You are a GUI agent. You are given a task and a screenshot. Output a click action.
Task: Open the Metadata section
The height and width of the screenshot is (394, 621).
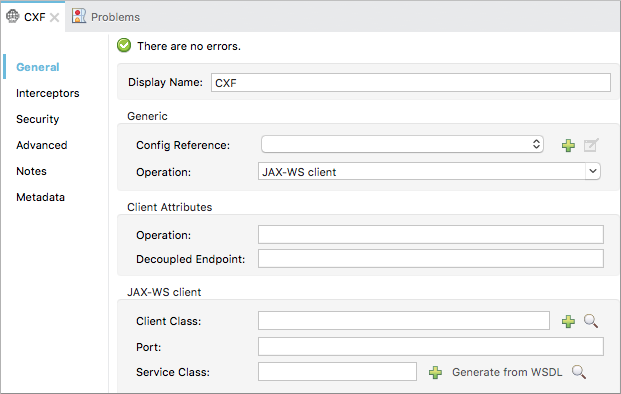[x=40, y=197]
